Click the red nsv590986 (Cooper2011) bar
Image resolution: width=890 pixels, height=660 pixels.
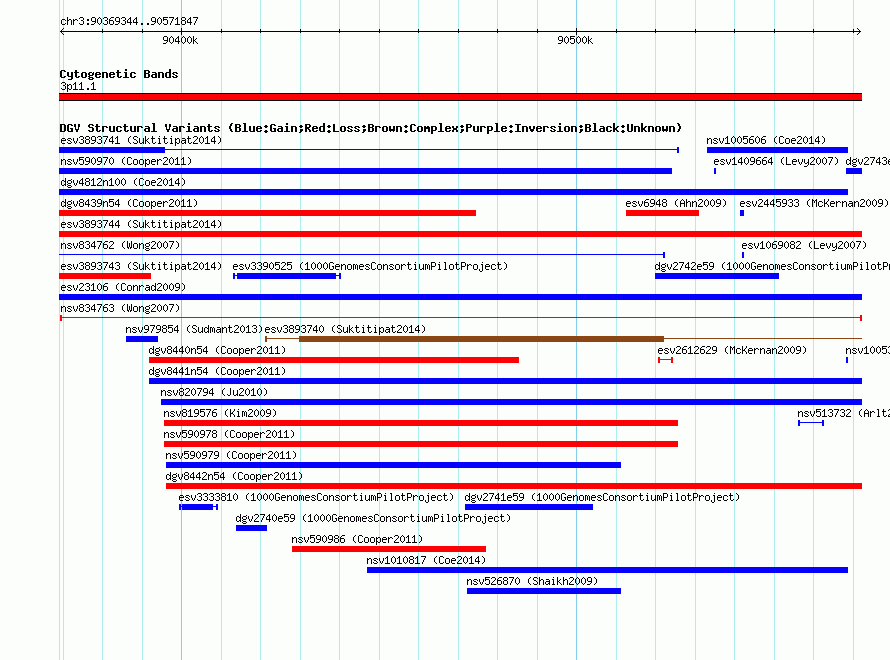coord(389,549)
